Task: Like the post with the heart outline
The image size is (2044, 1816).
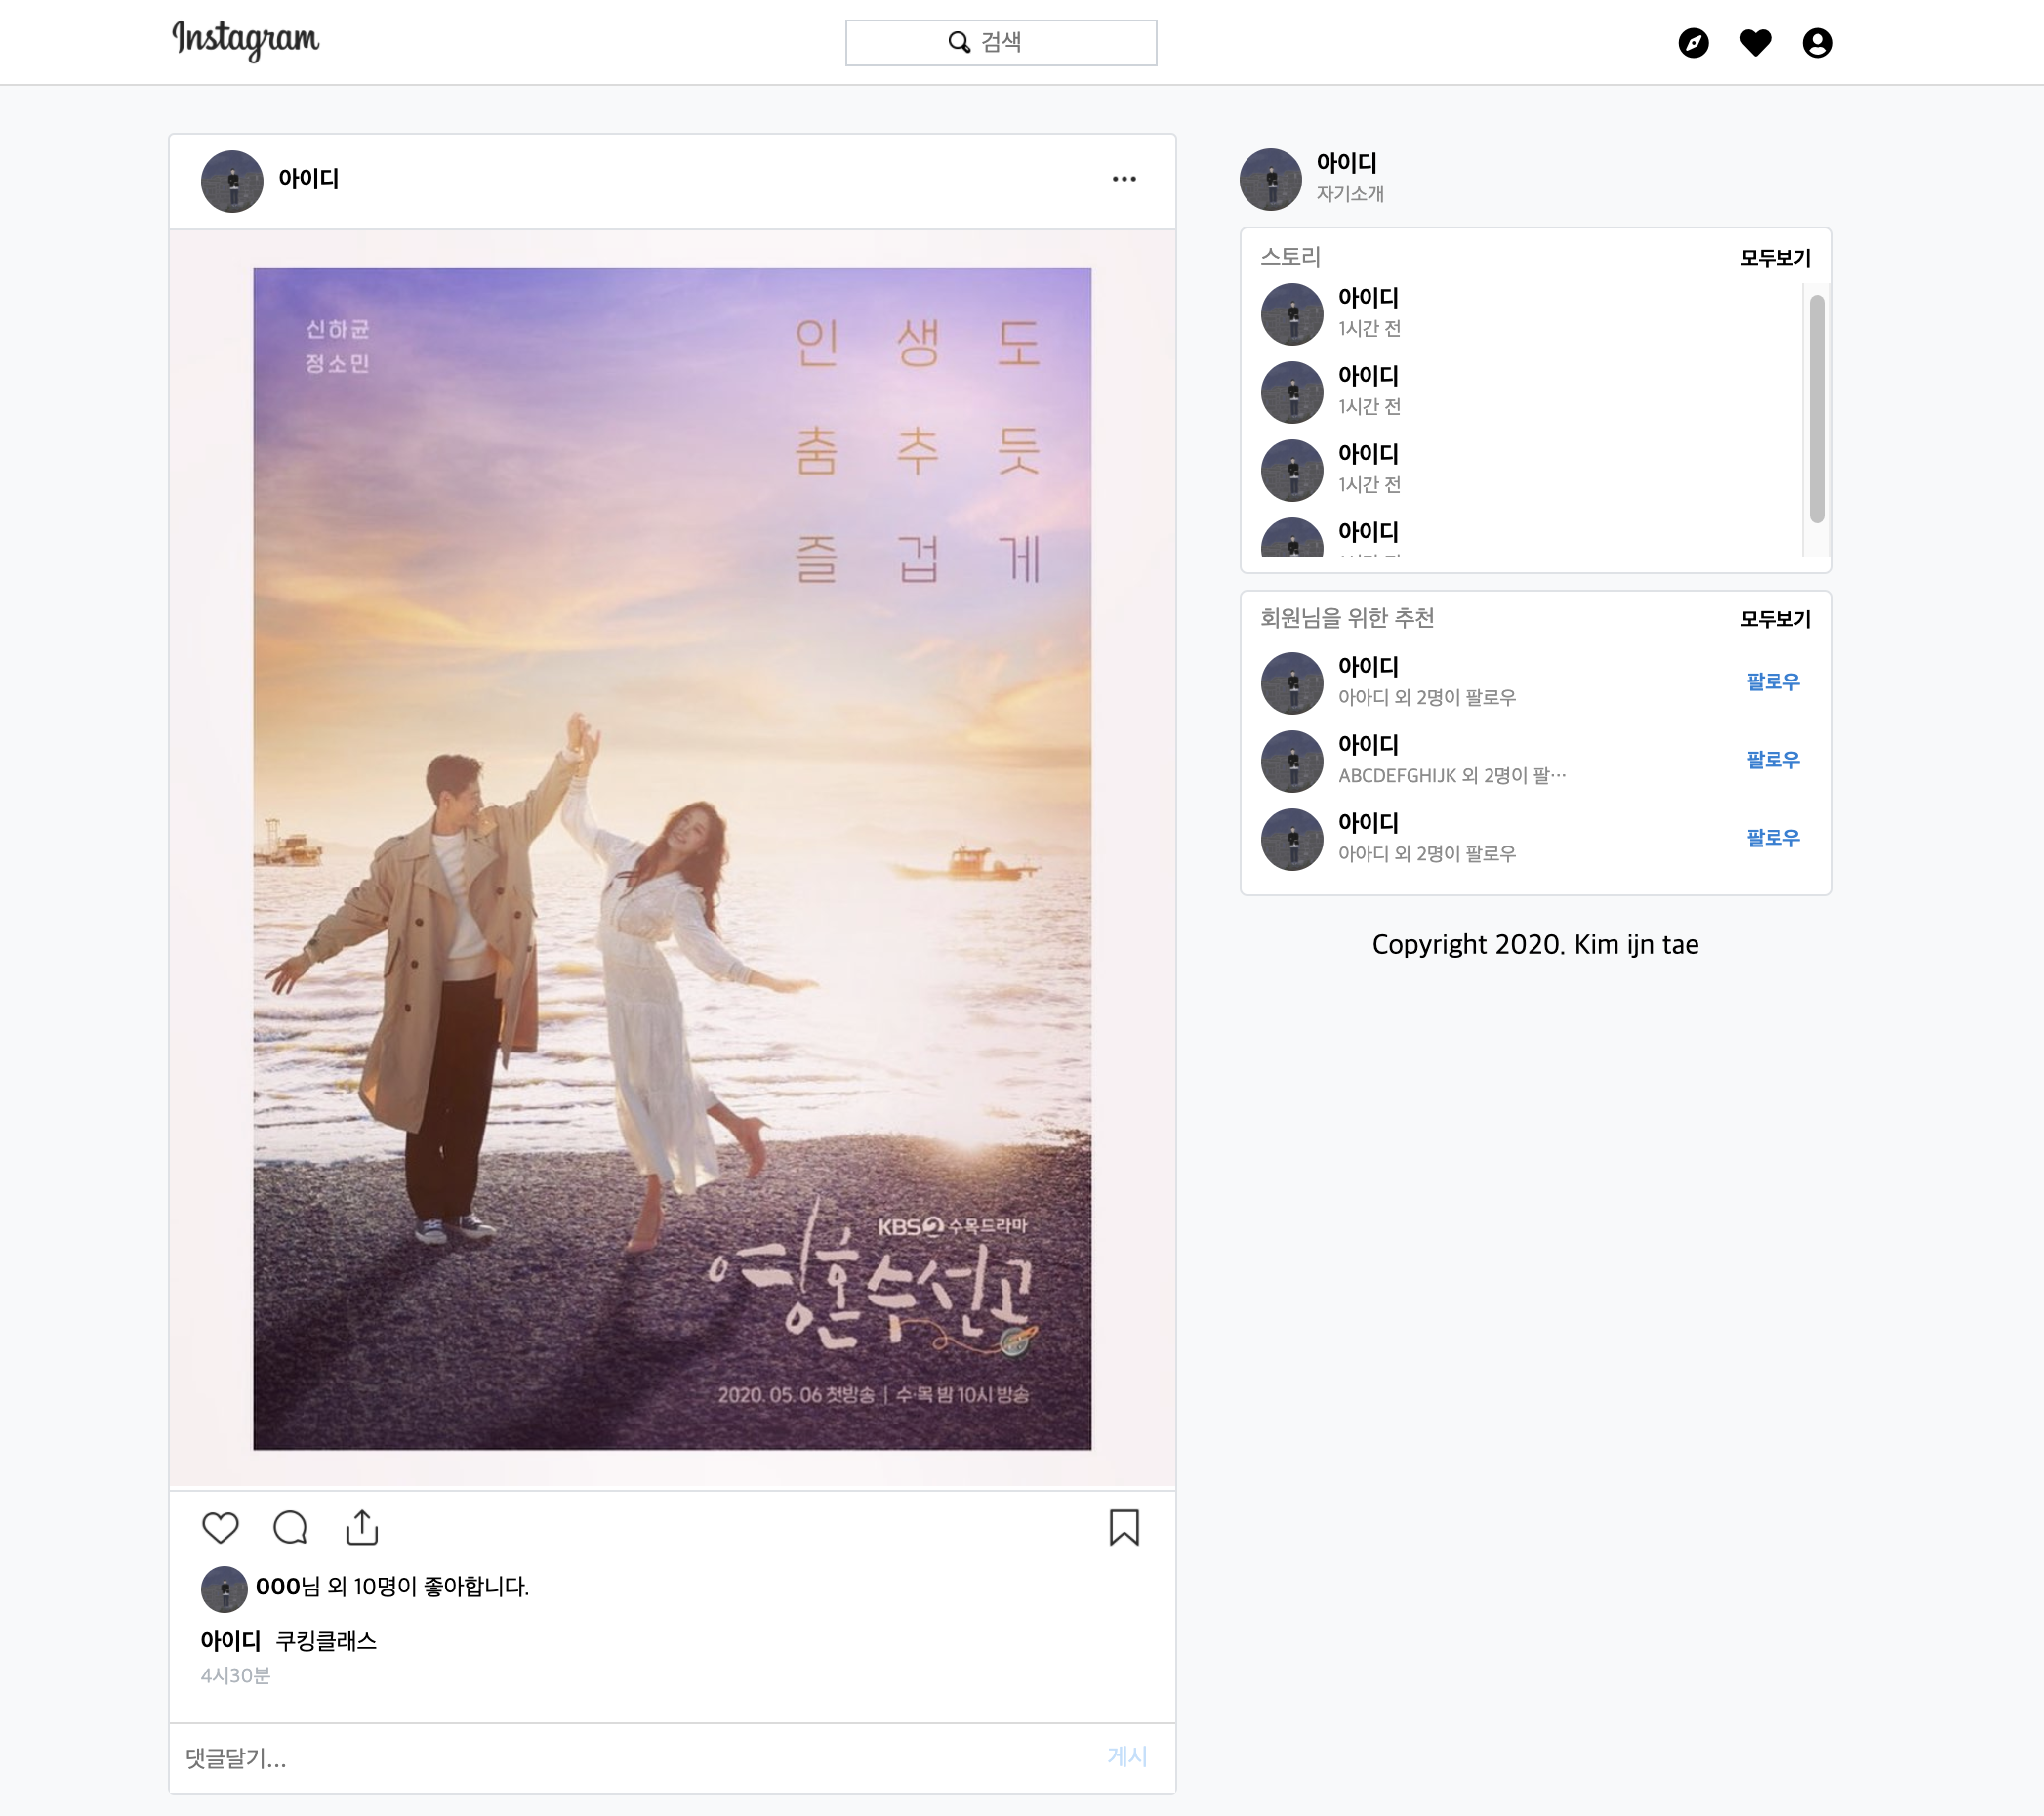Action: click(220, 1527)
